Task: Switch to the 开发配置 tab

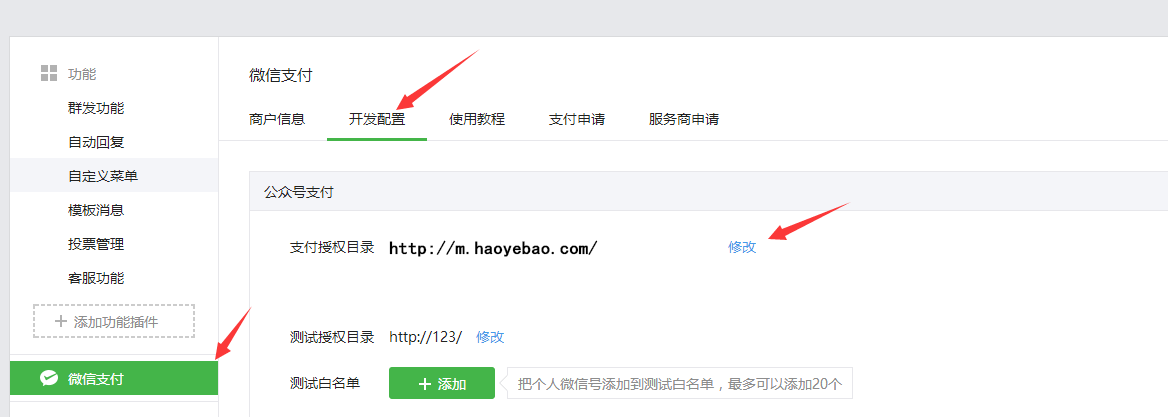Action: tap(377, 119)
